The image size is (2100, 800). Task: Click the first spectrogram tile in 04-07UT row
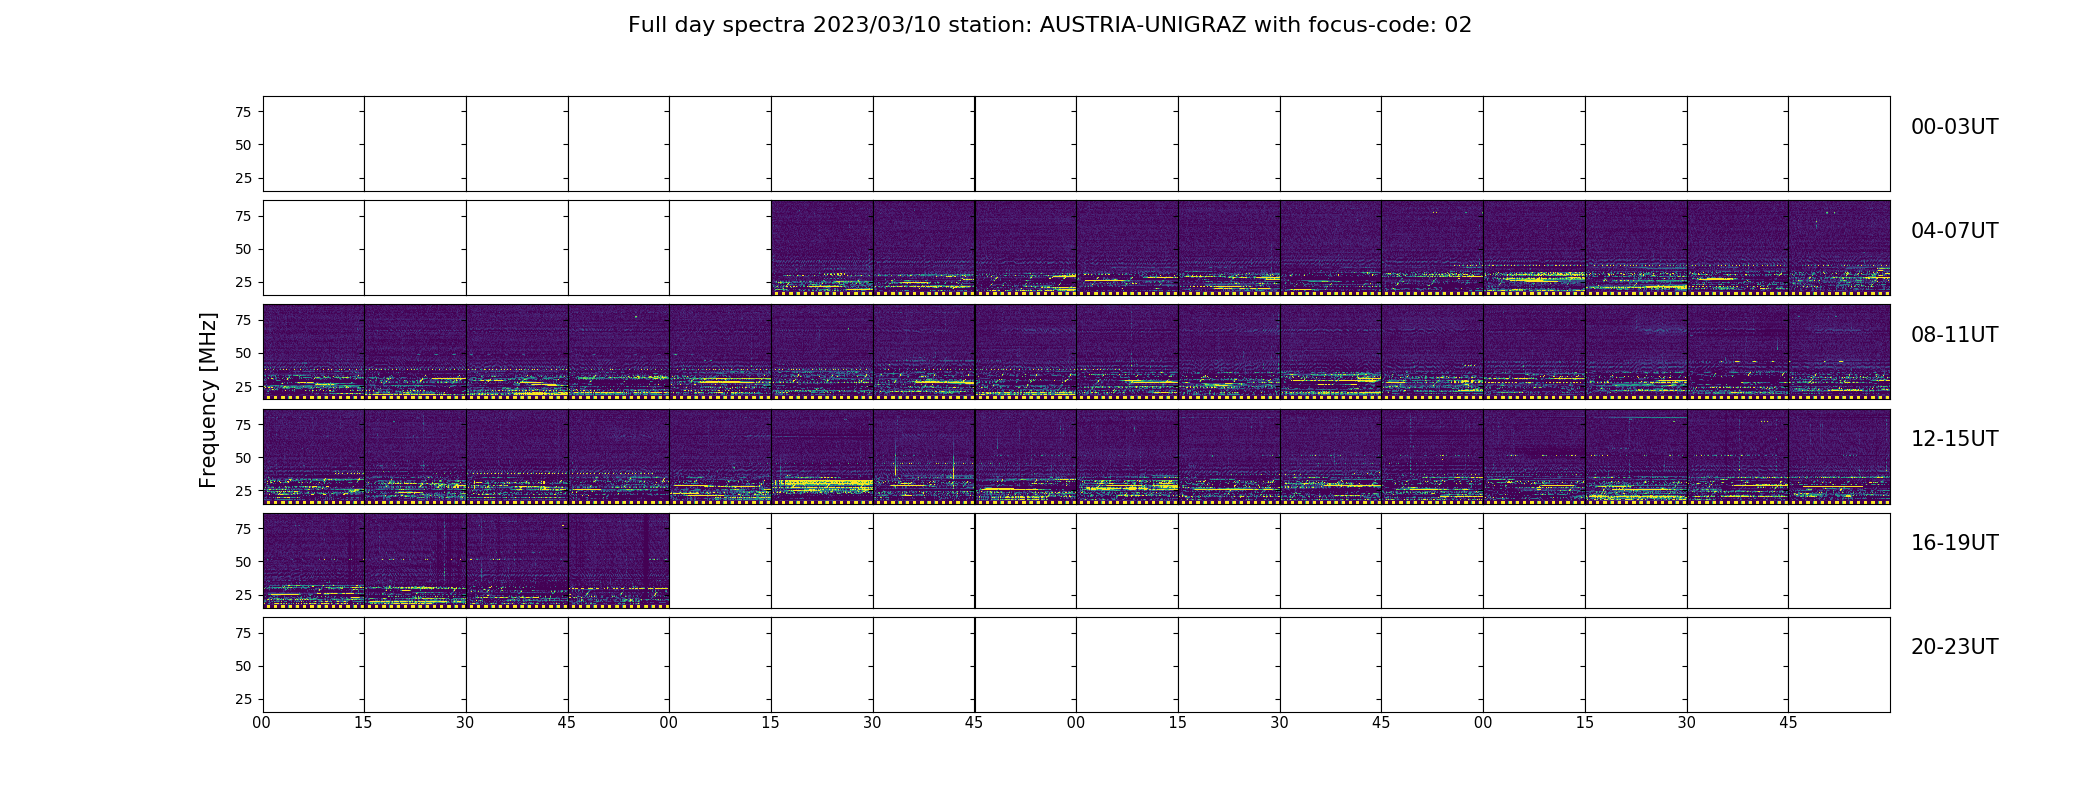822,248
